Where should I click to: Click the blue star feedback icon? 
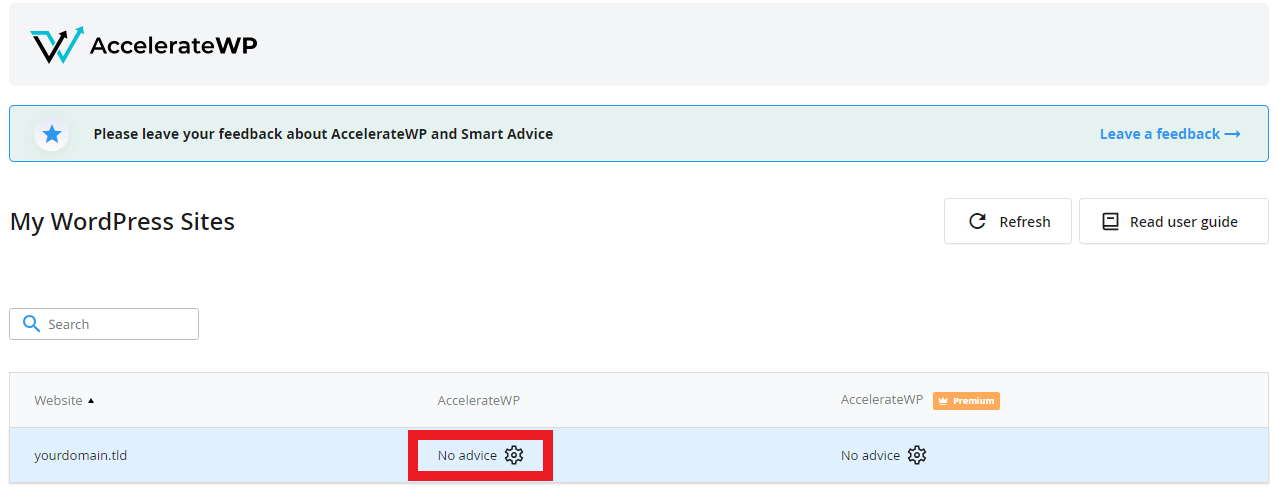pos(52,134)
